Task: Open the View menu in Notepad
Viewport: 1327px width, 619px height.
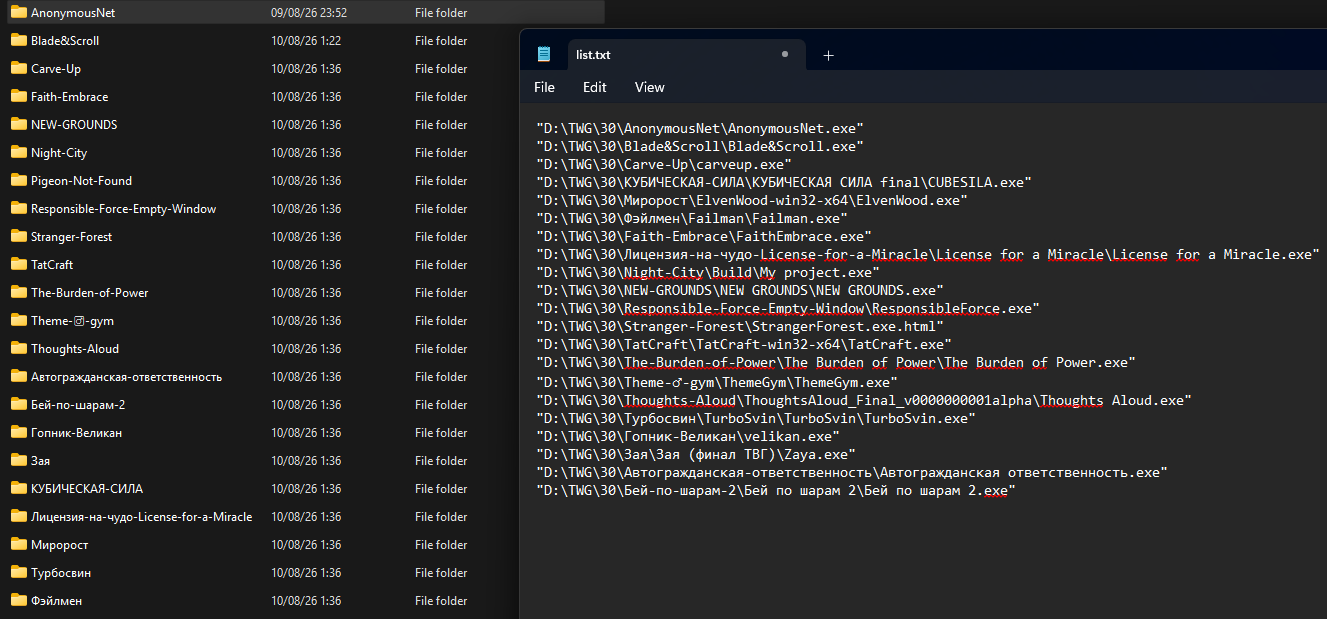Action: tap(650, 87)
